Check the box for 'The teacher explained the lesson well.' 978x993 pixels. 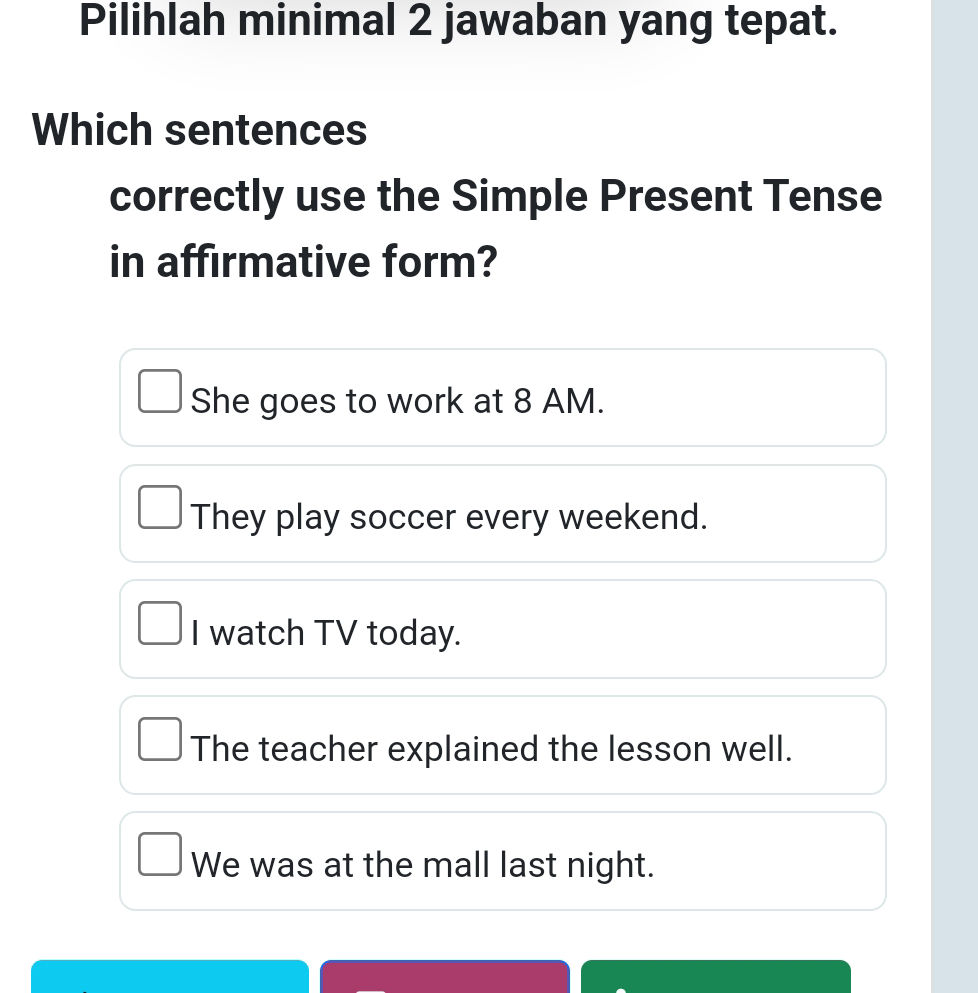pos(160,738)
